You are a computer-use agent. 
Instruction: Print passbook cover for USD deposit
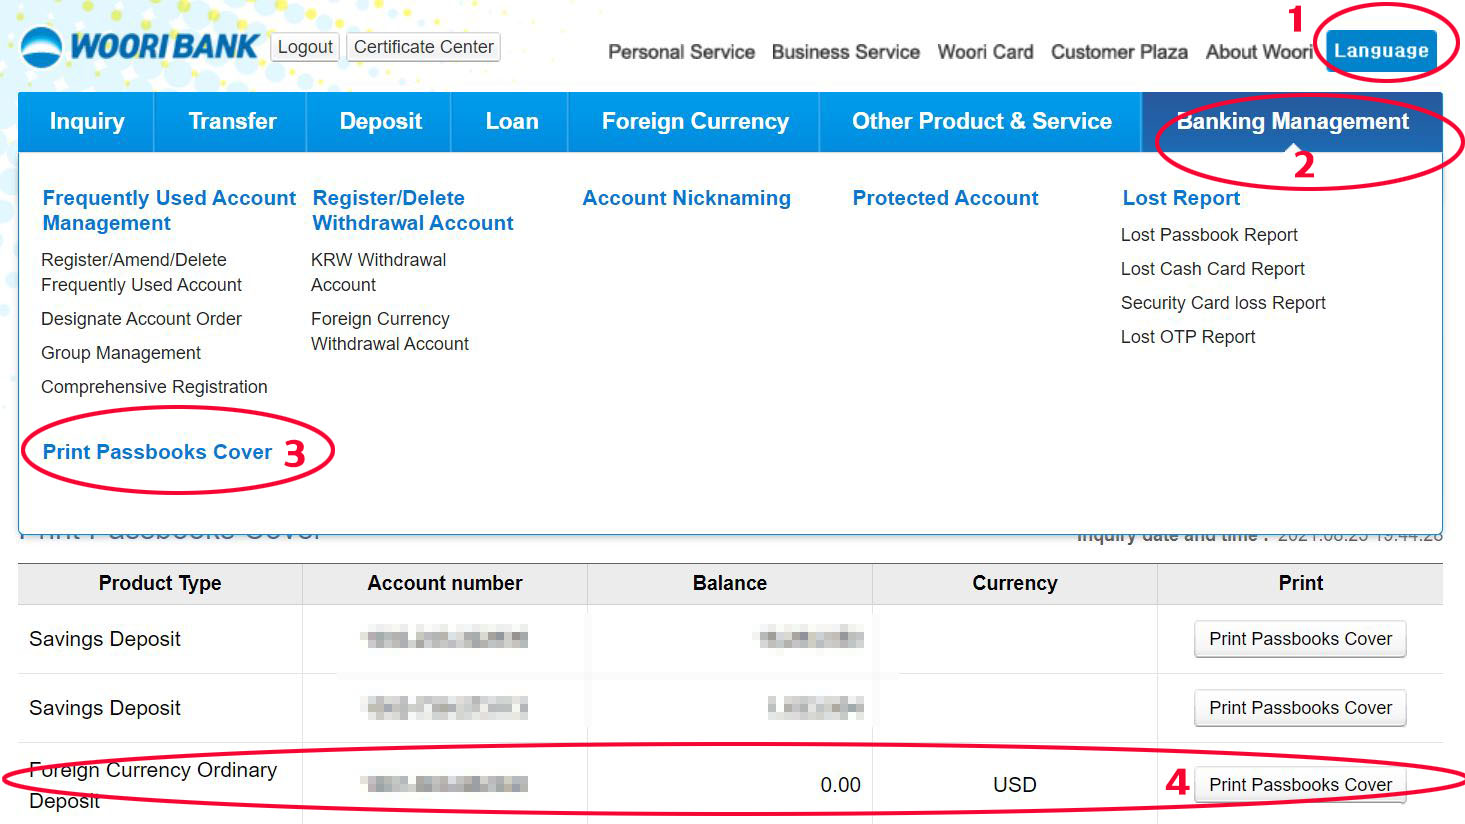point(1300,785)
